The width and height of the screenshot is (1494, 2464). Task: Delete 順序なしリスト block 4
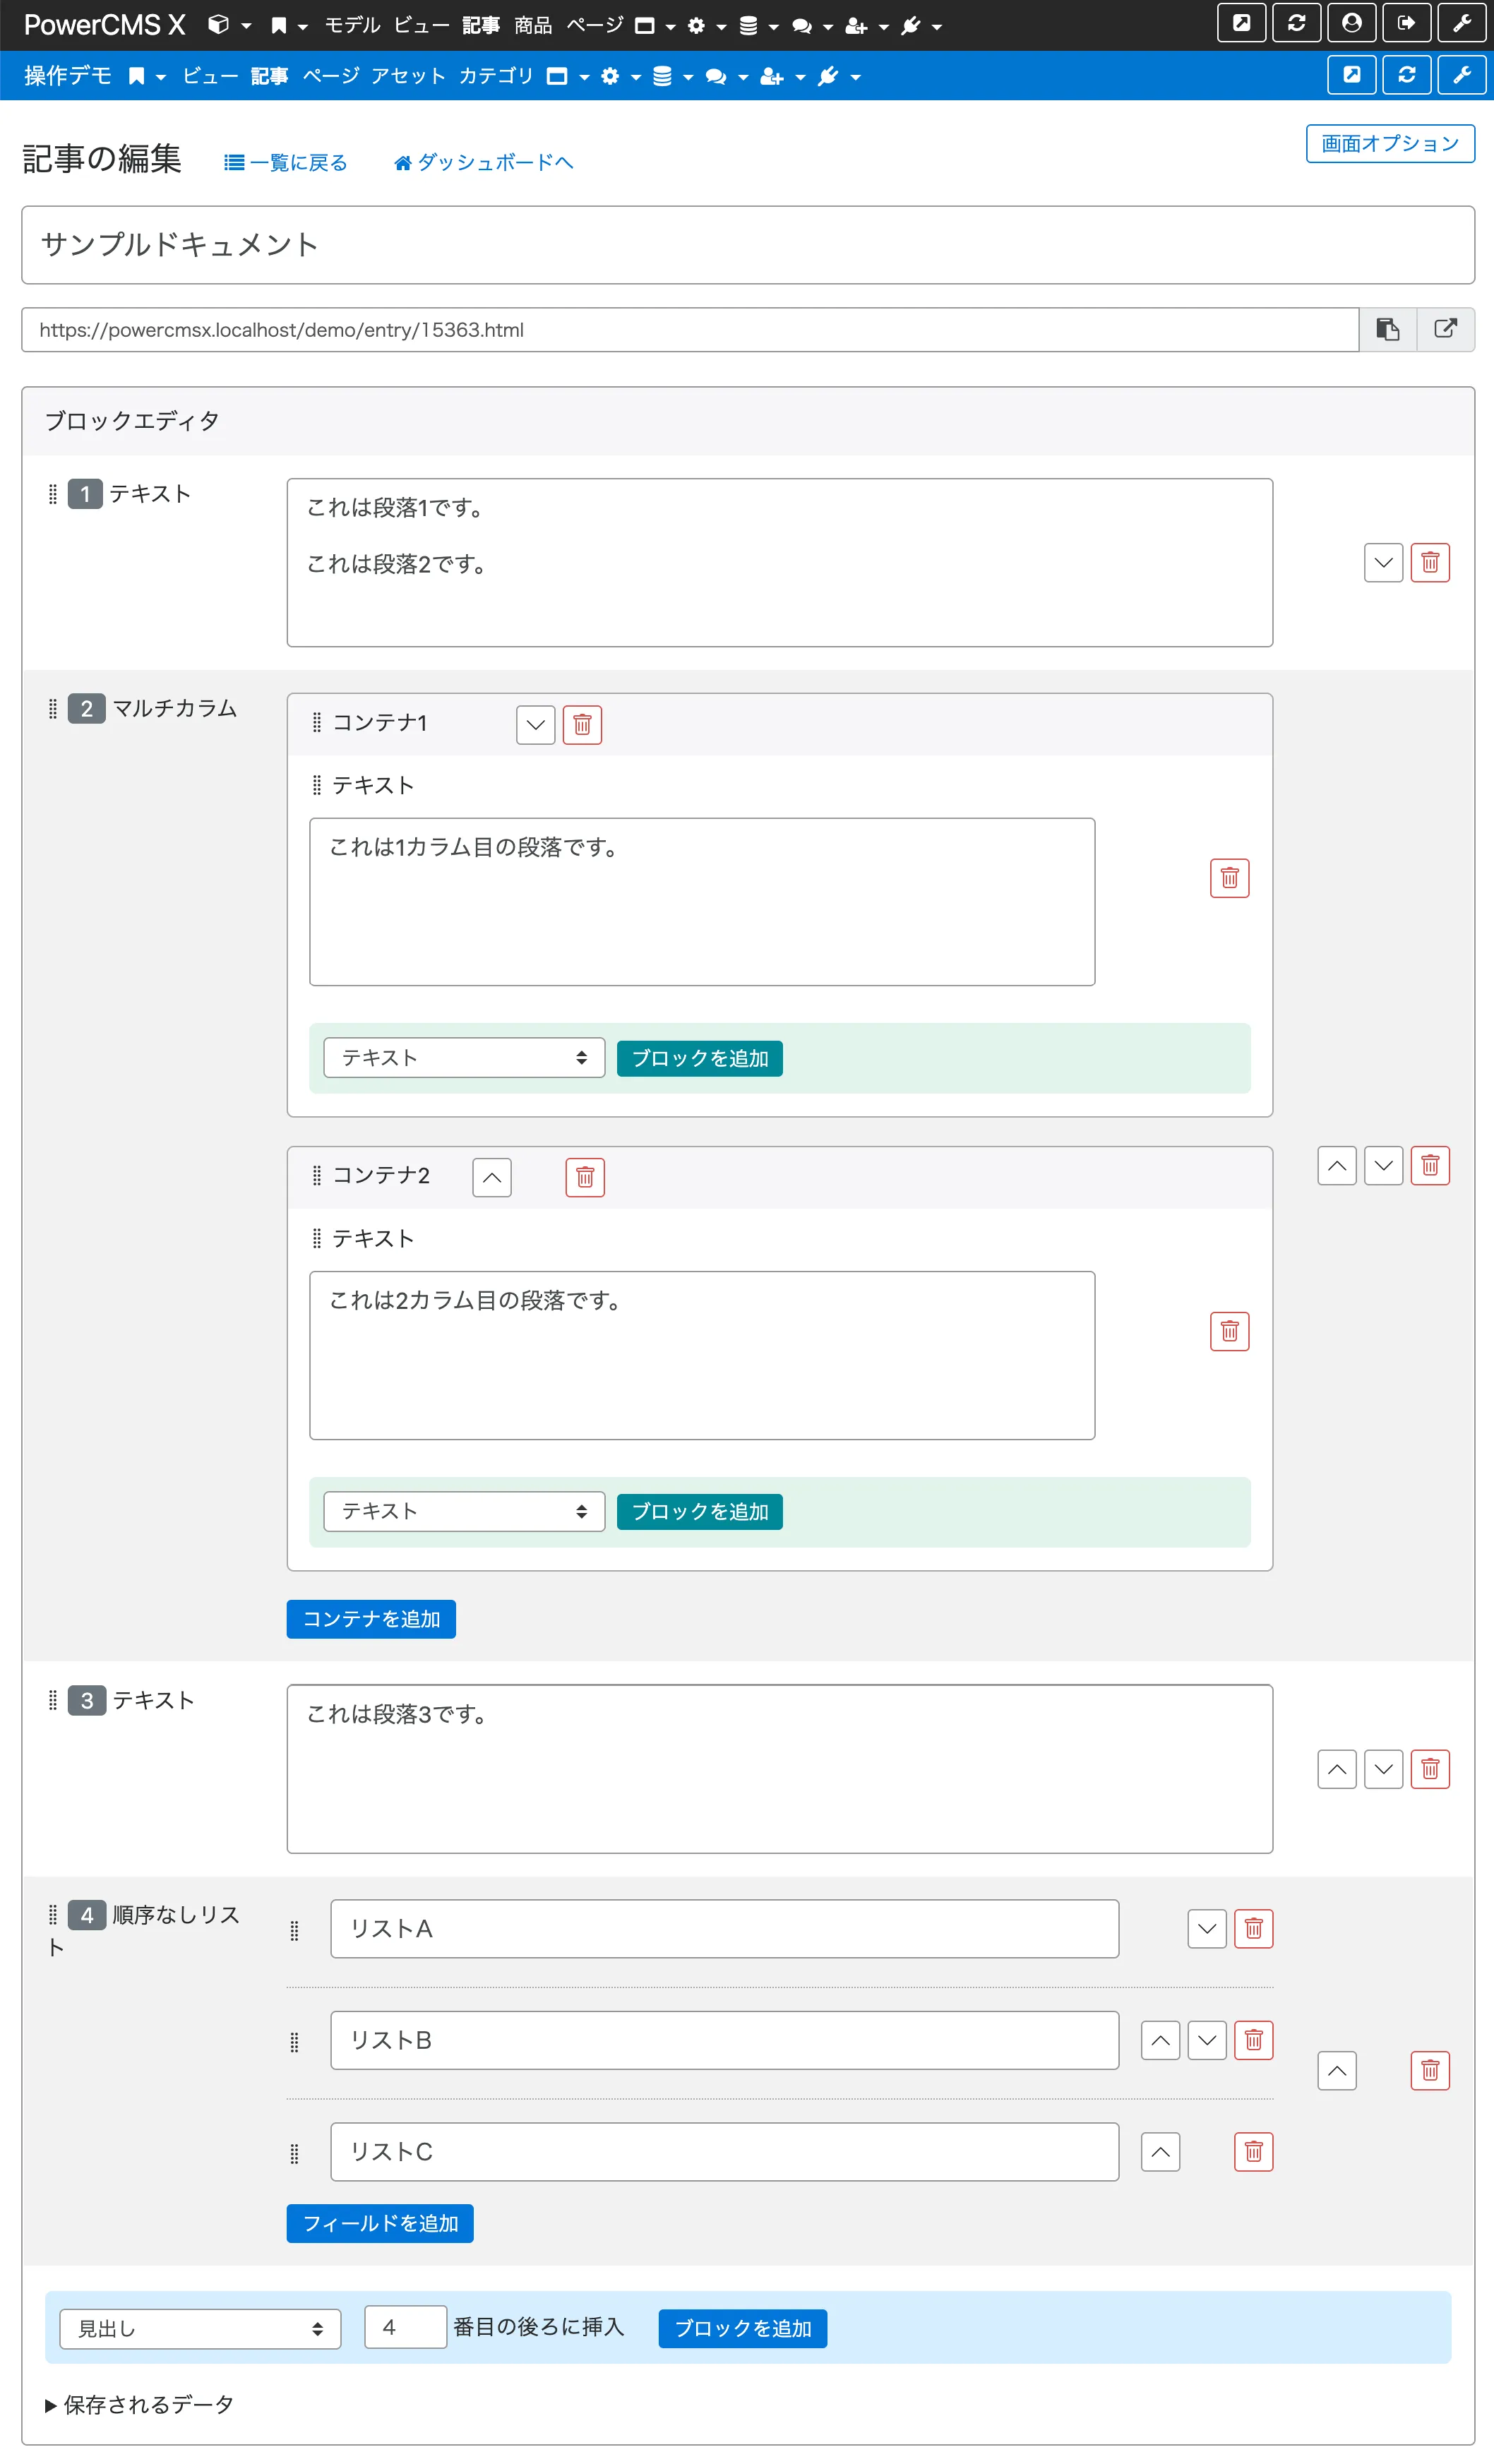click(x=1430, y=2070)
